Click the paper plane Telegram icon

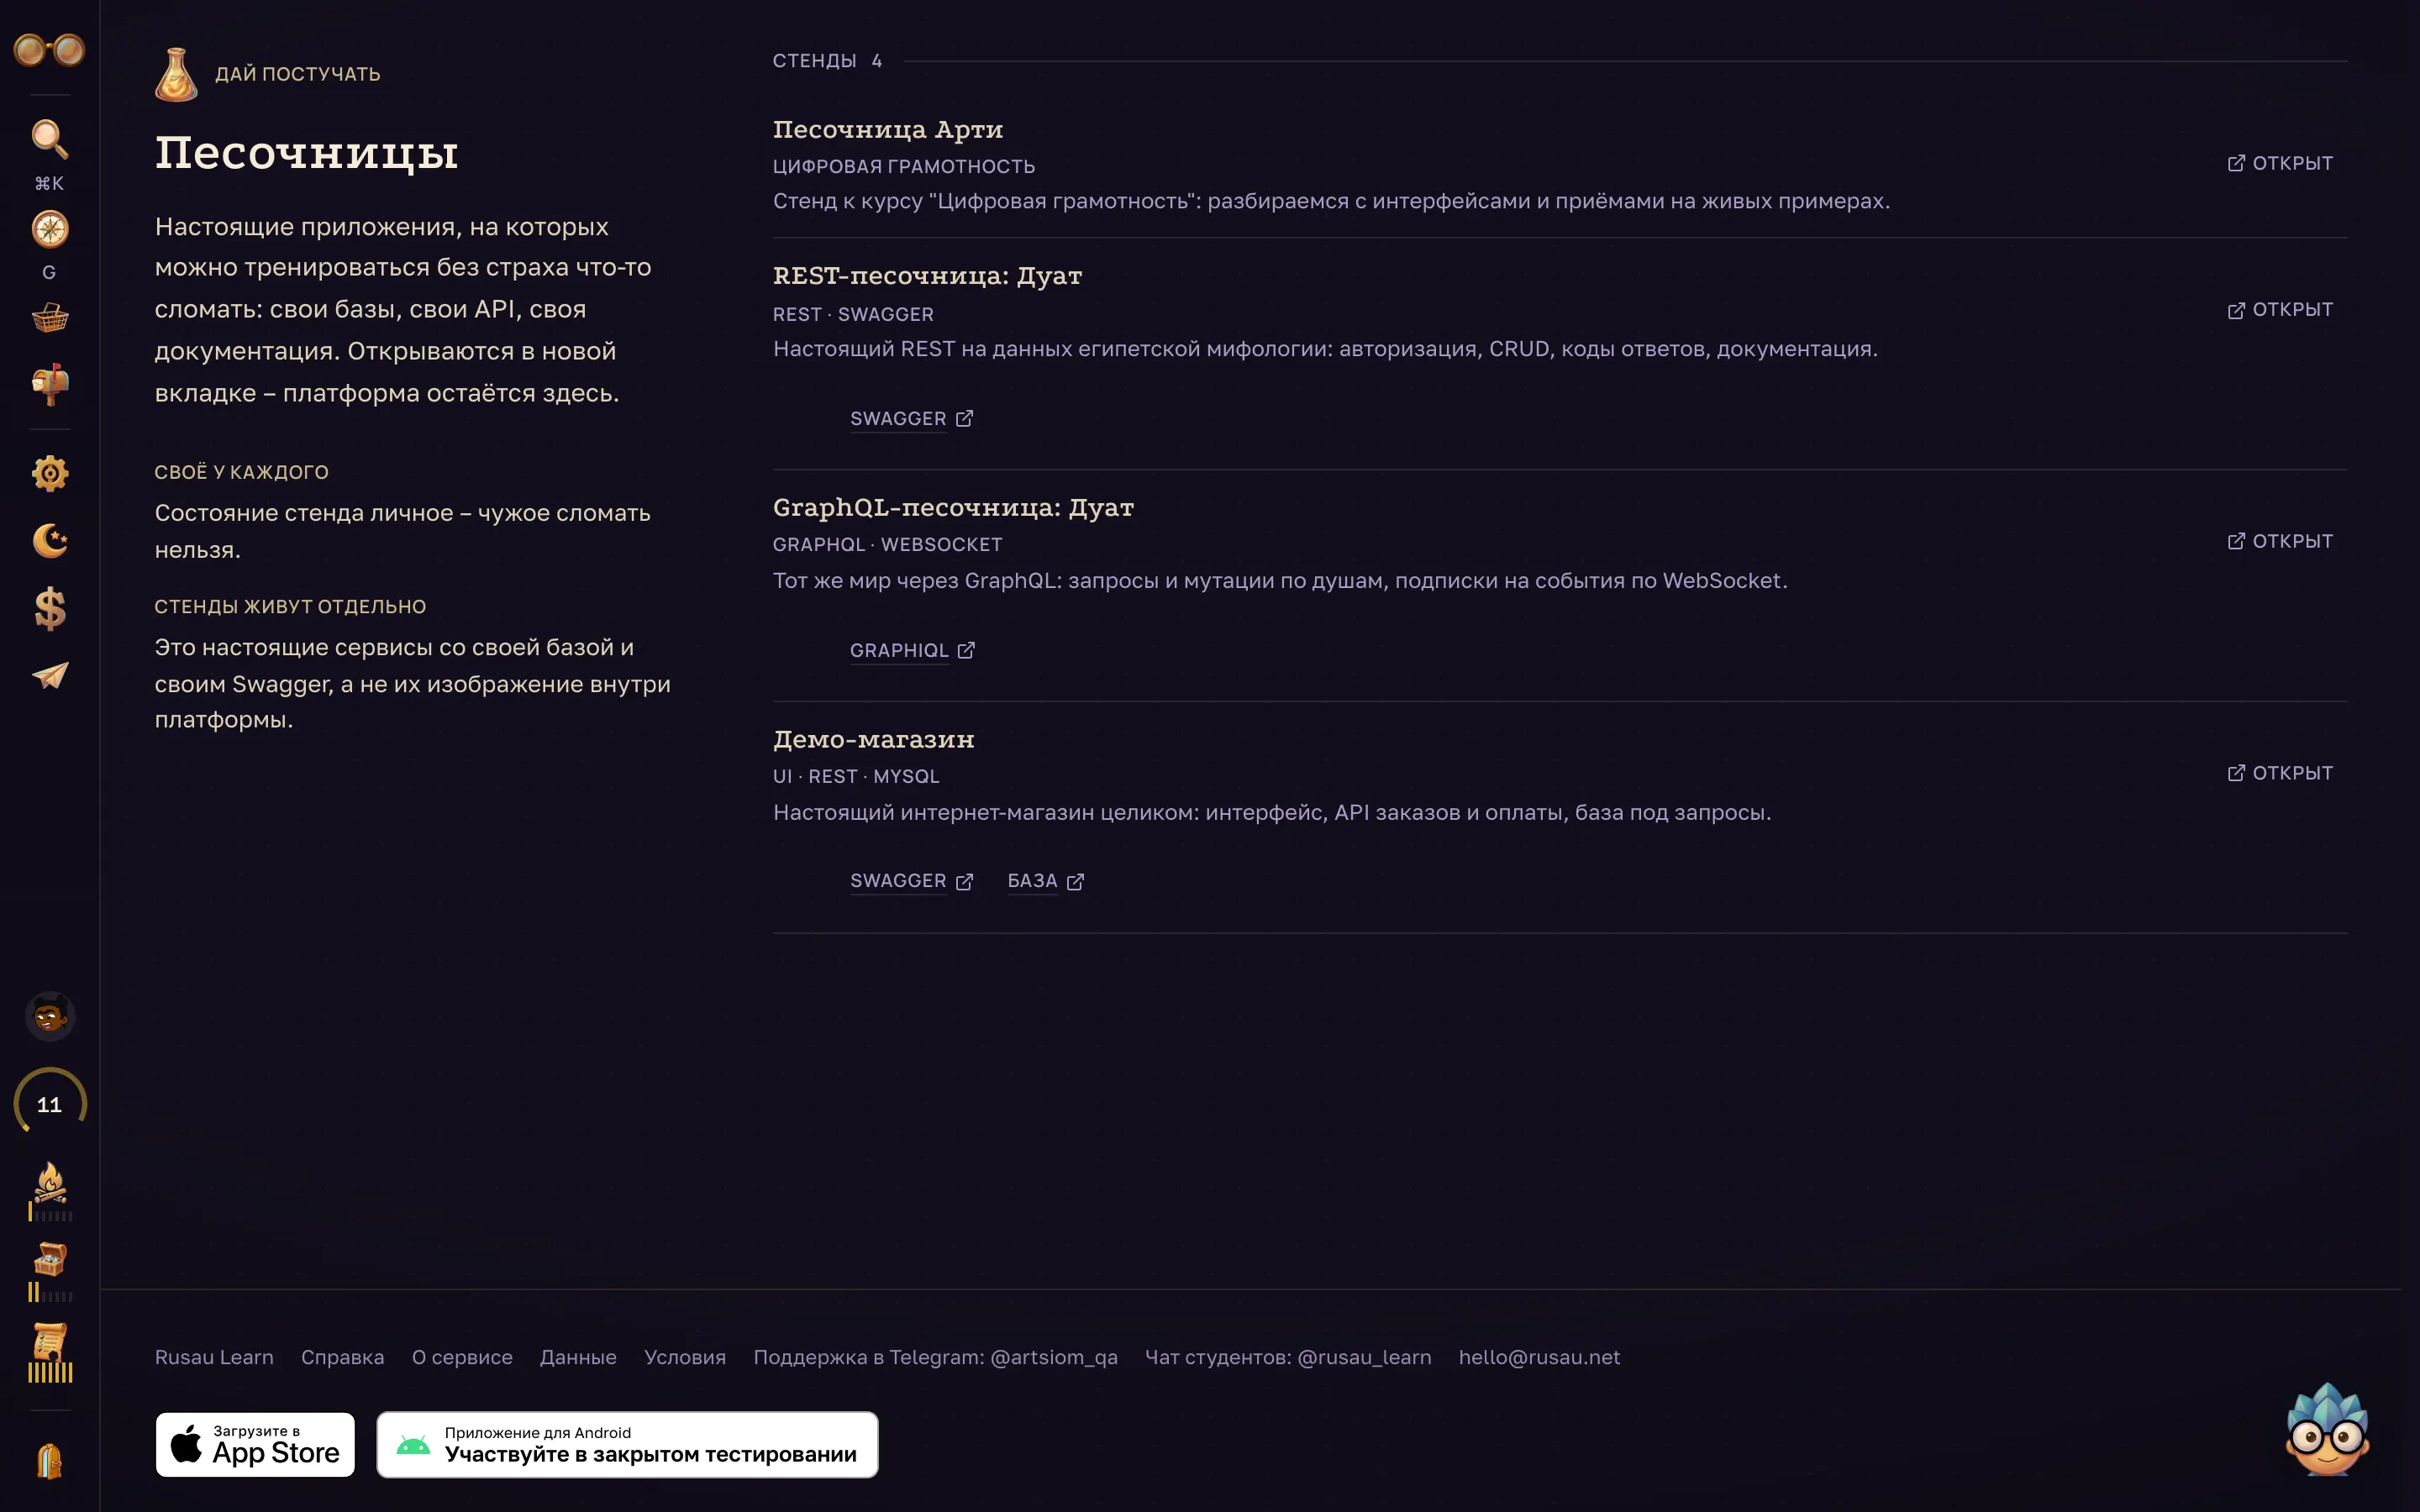pos(49,676)
